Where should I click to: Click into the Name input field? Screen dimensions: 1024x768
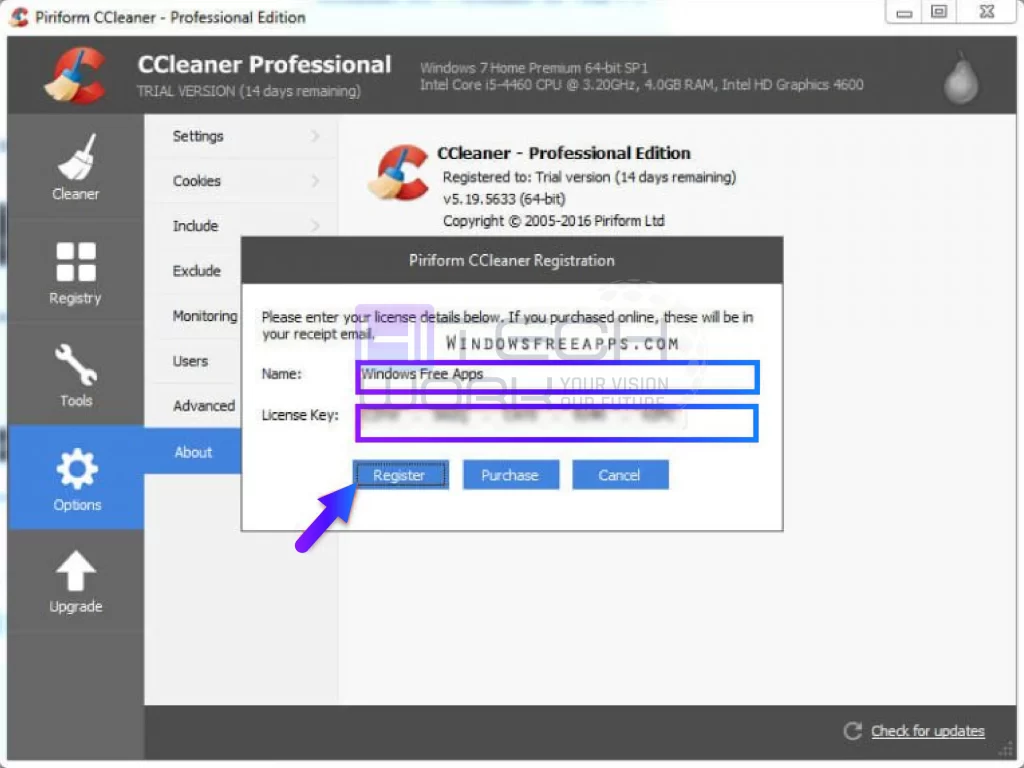557,377
